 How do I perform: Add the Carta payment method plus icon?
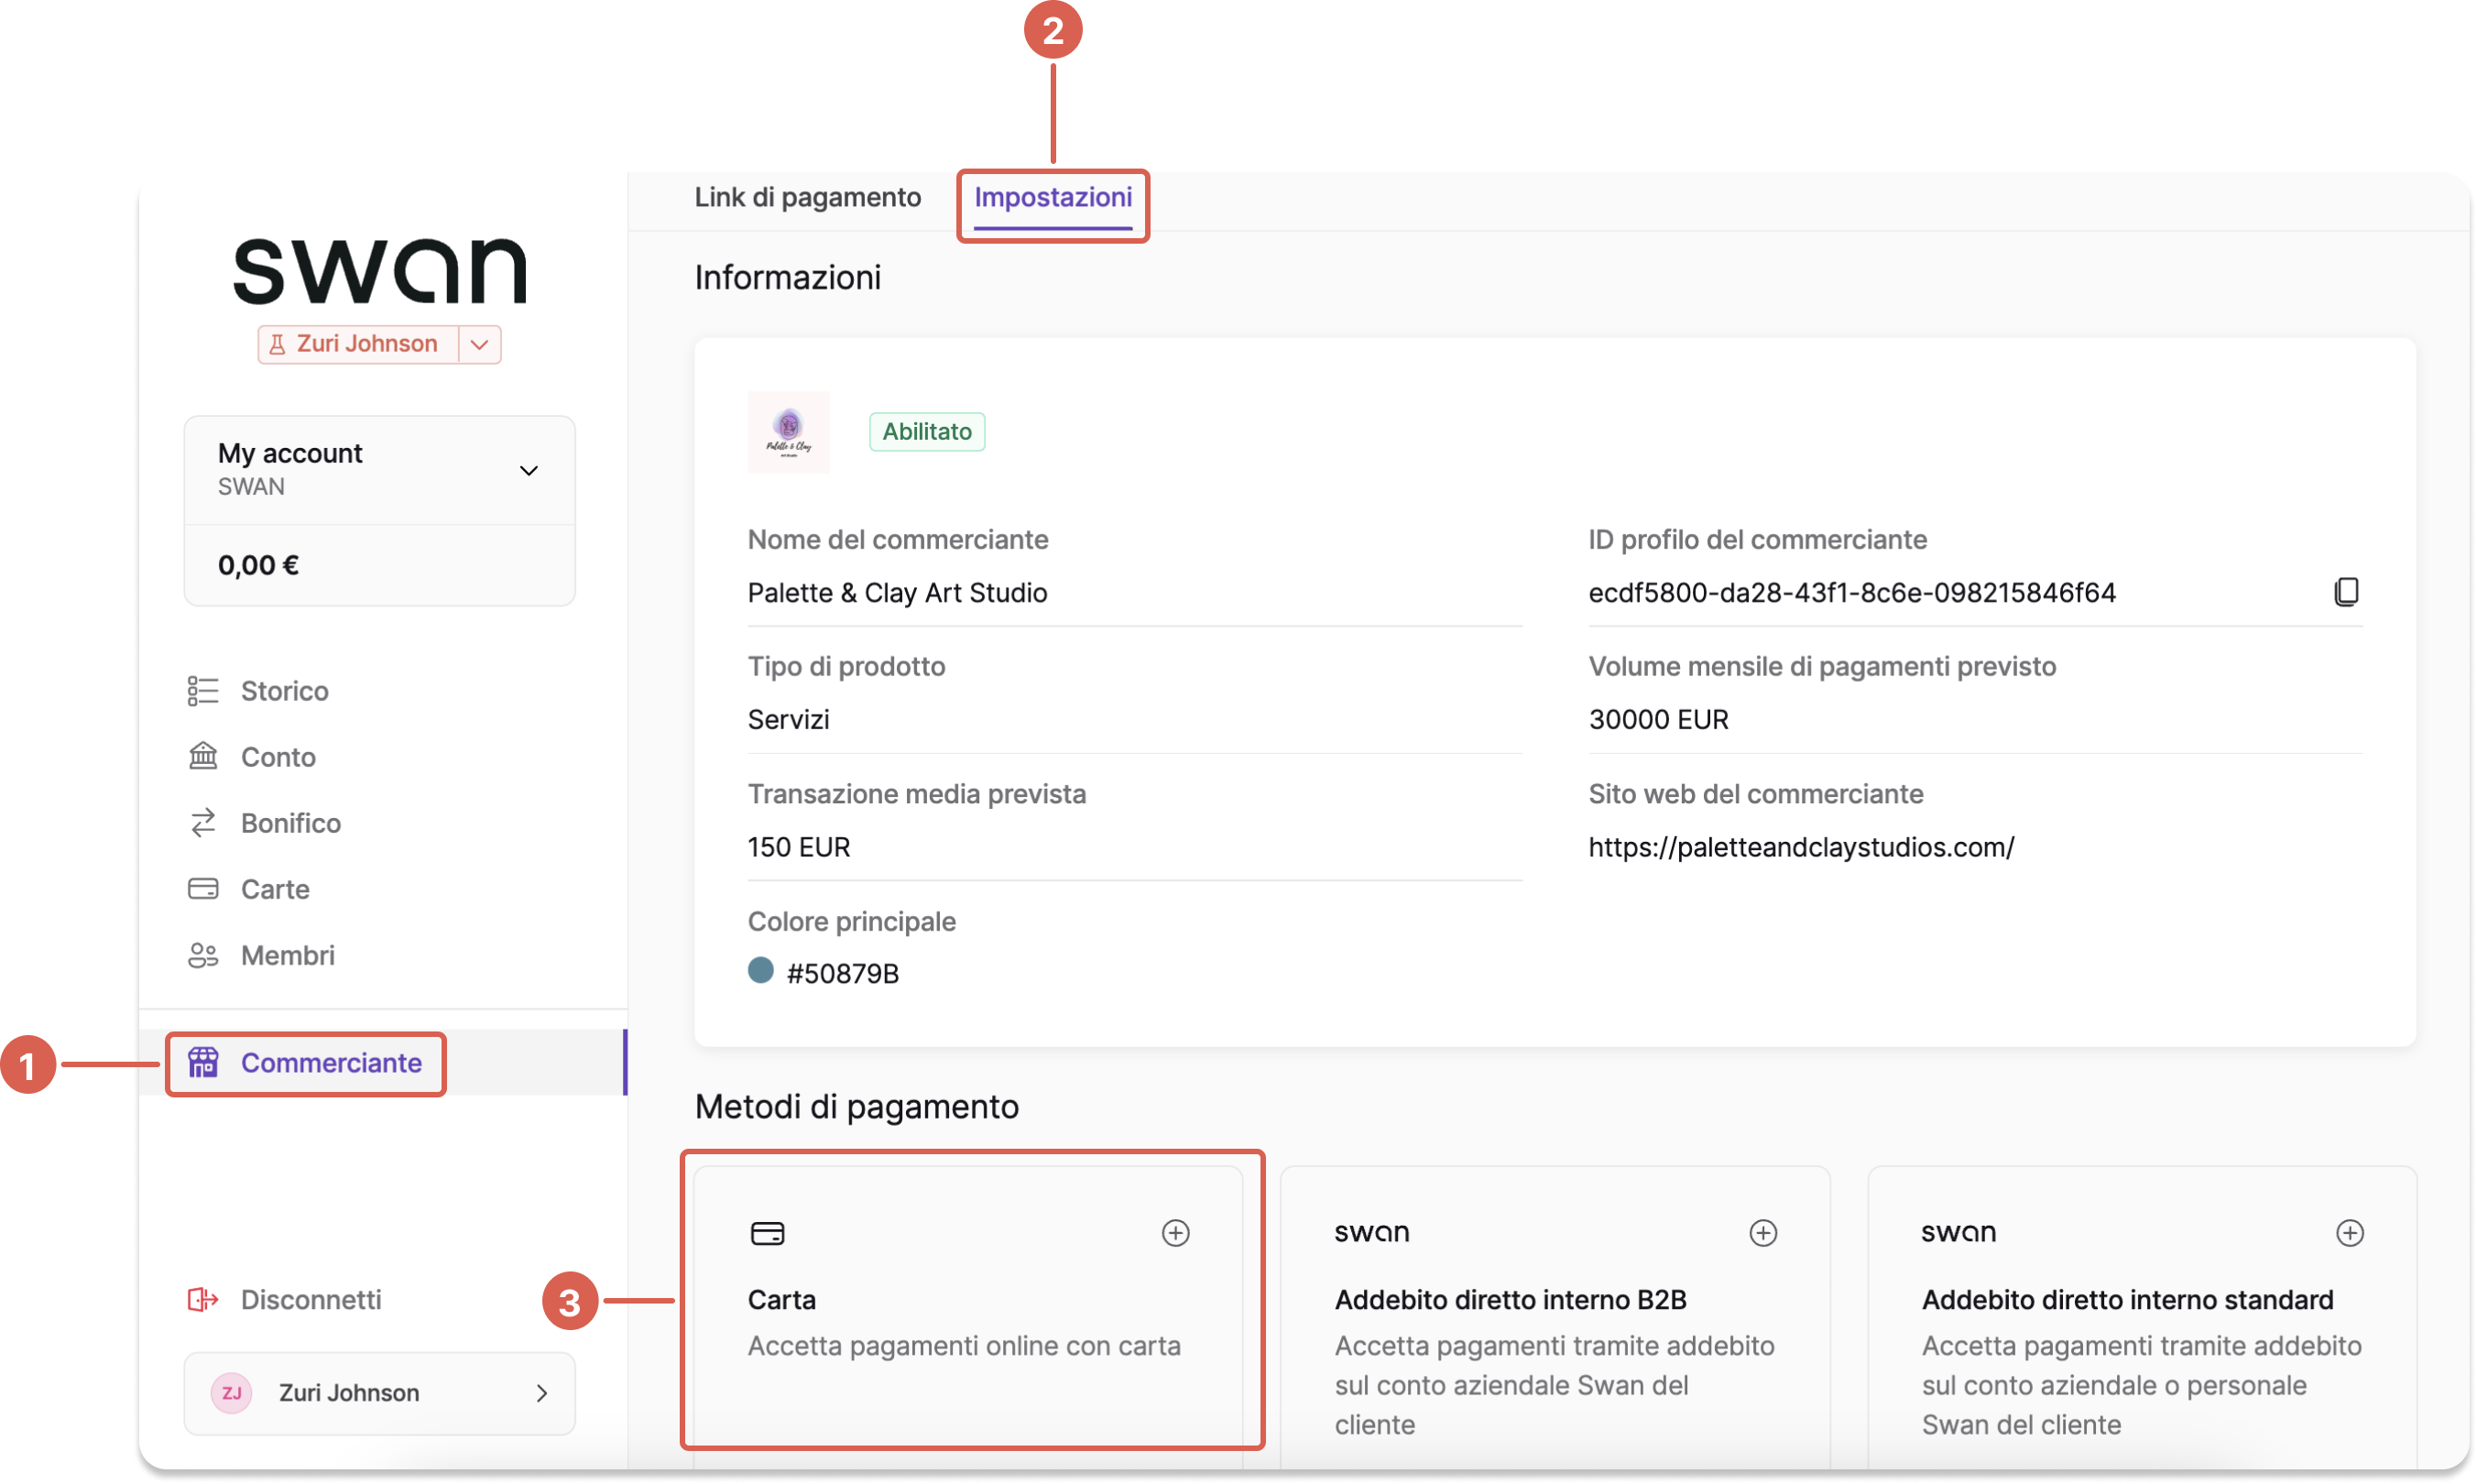click(x=1175, y=1233)
